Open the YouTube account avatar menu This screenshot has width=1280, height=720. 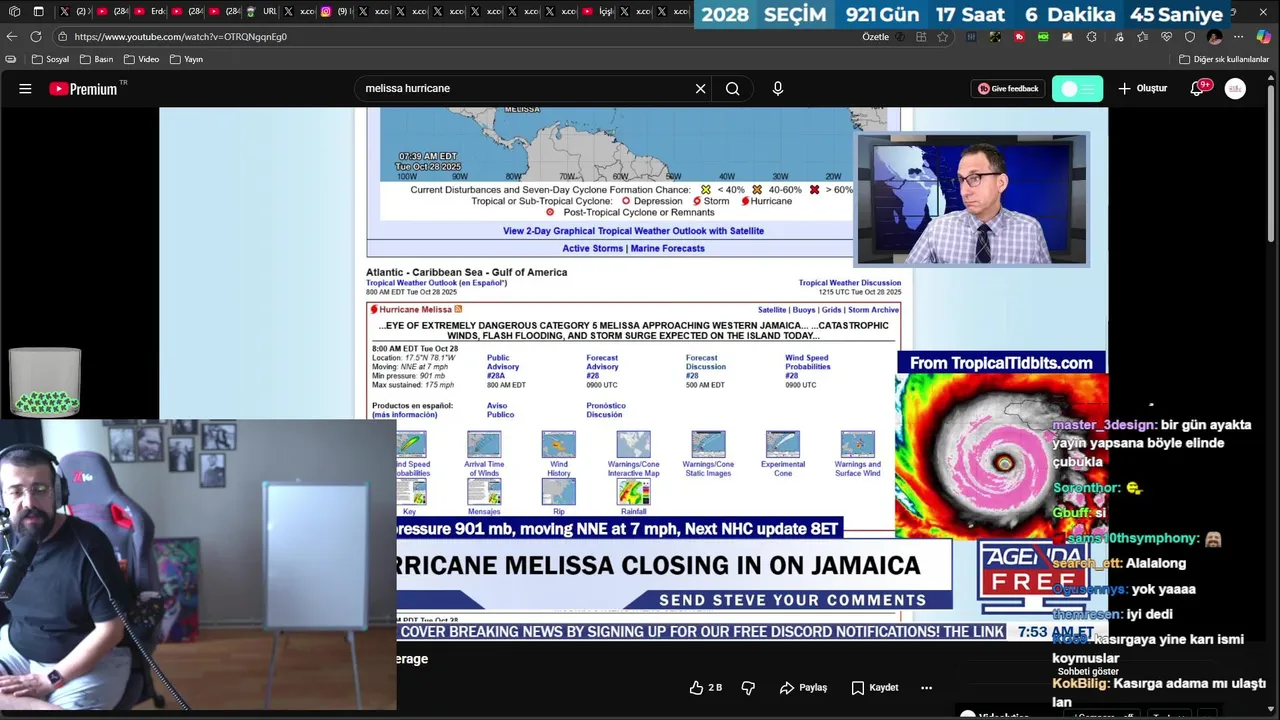coord(1235,88)
